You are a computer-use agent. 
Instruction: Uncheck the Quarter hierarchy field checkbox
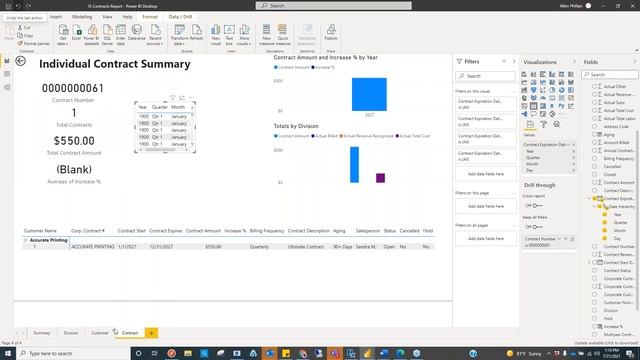click(605, 222)
